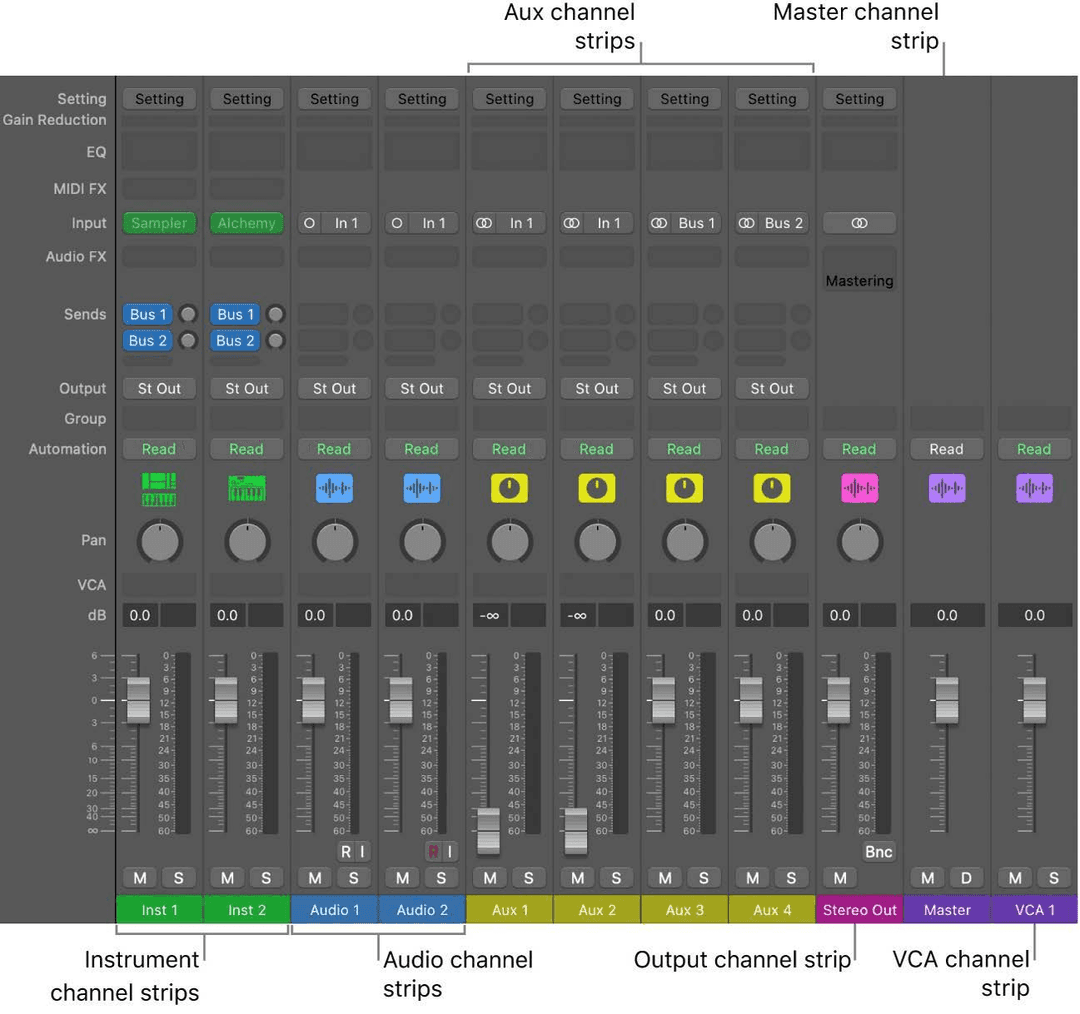Select the Master channel name label

[946, 910]
